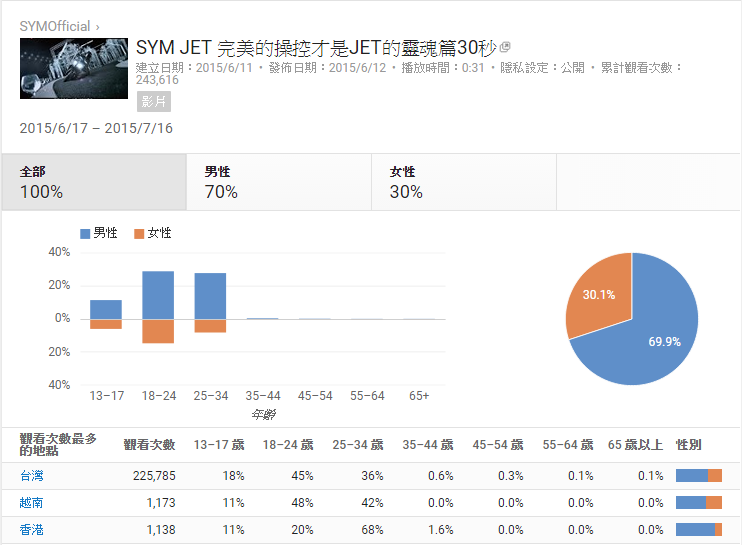The image size is (742, 545).
Task: Click the 0.6% cell in 台灣 row
Action: coord(441,476)
